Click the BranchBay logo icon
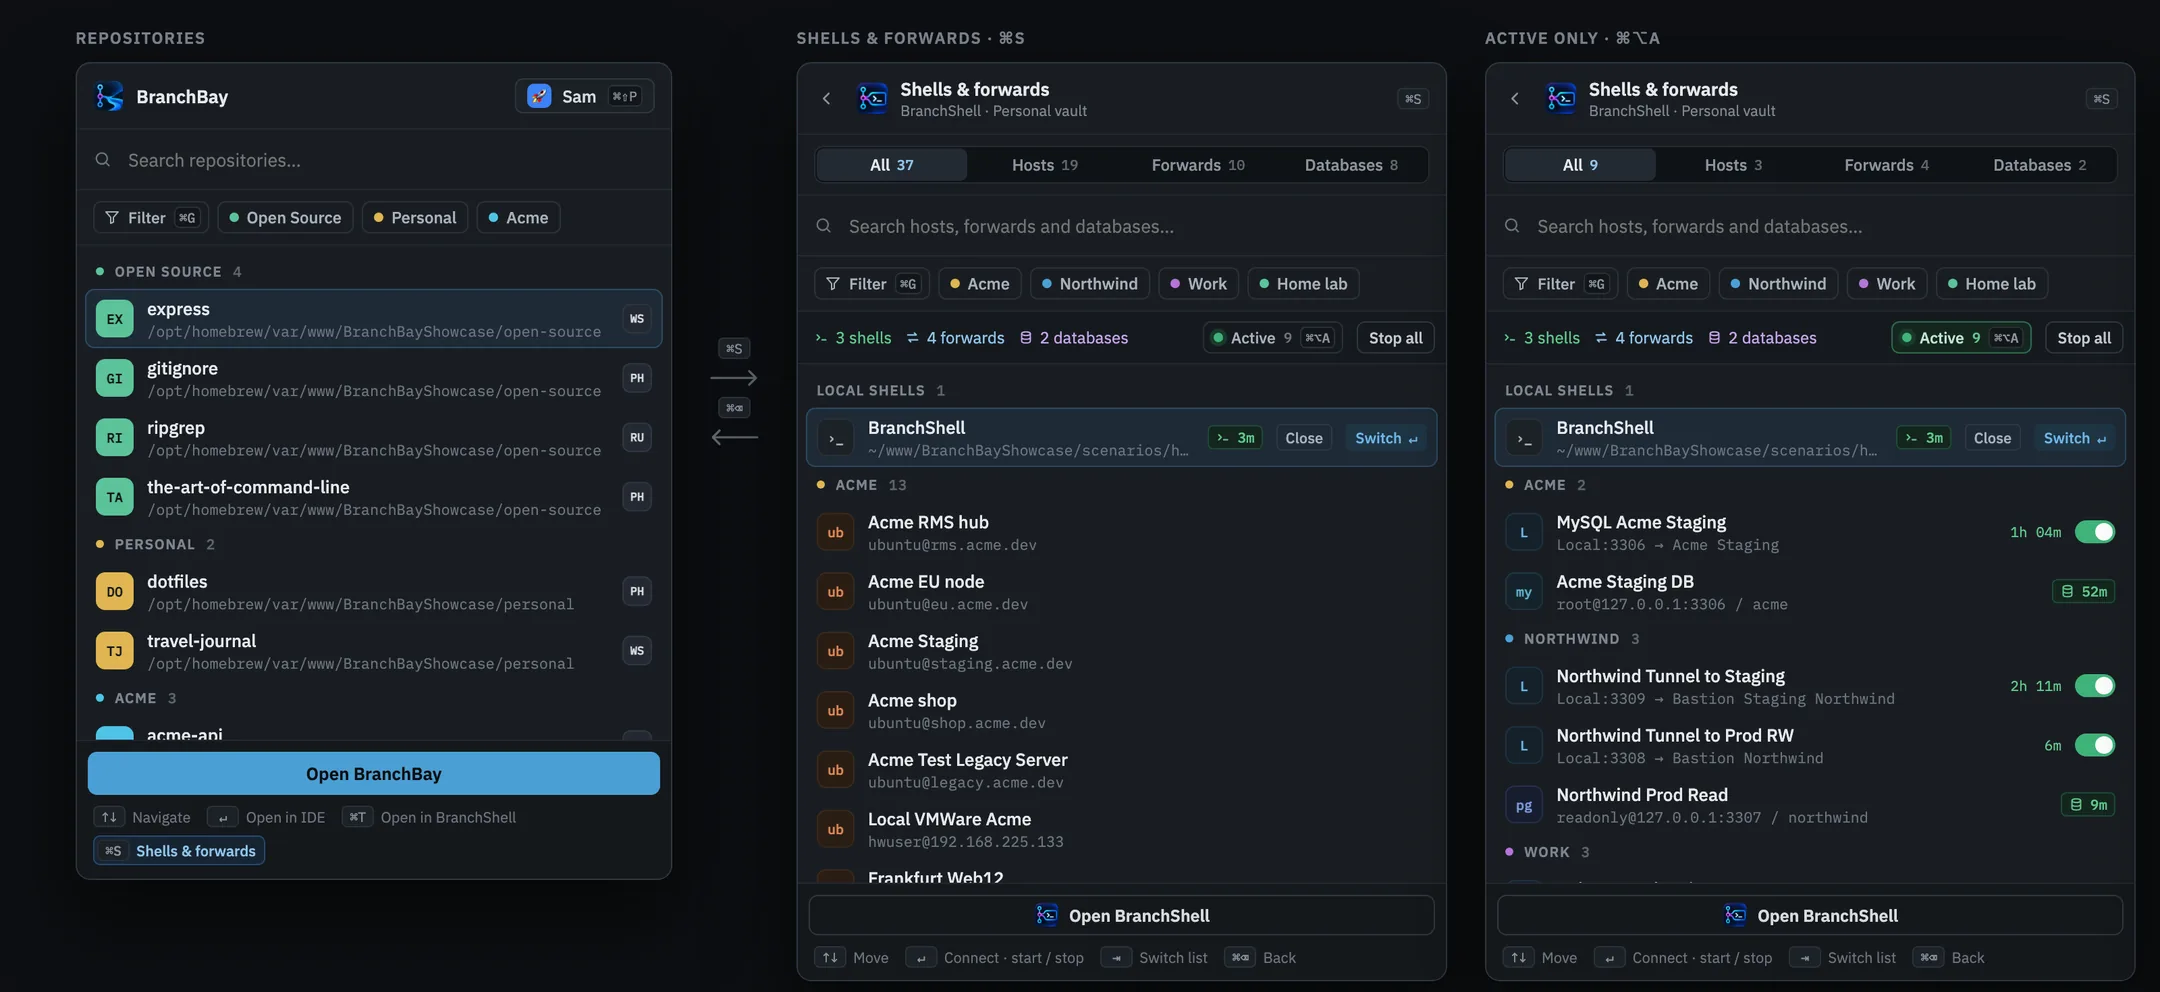The width and height of the screenshot is (2160, 992). [x=109, y=96]
